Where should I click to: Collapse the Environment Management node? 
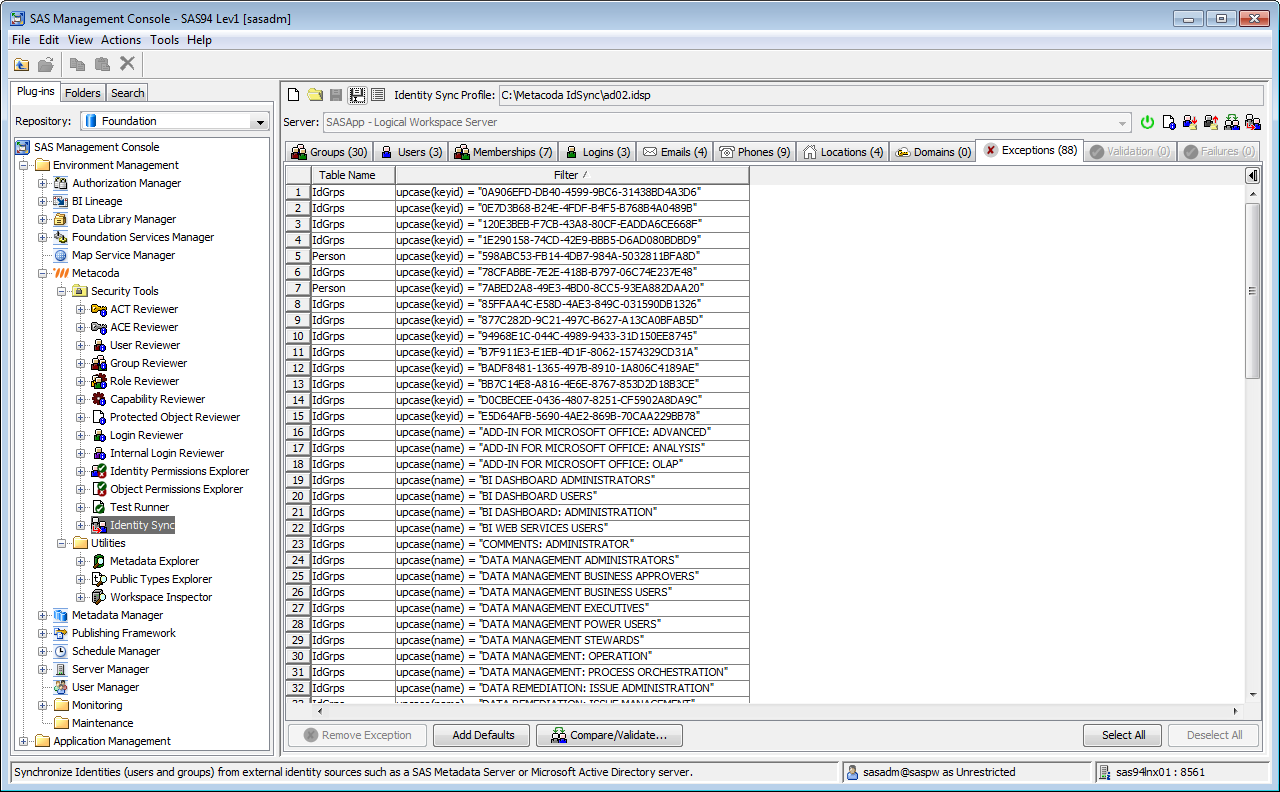pyautogui.click(x=24, y=165)
